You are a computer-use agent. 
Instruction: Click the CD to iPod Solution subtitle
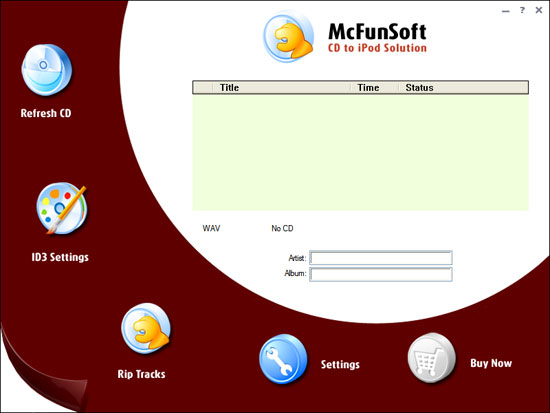pyautogui.click(x=377, y=48)
